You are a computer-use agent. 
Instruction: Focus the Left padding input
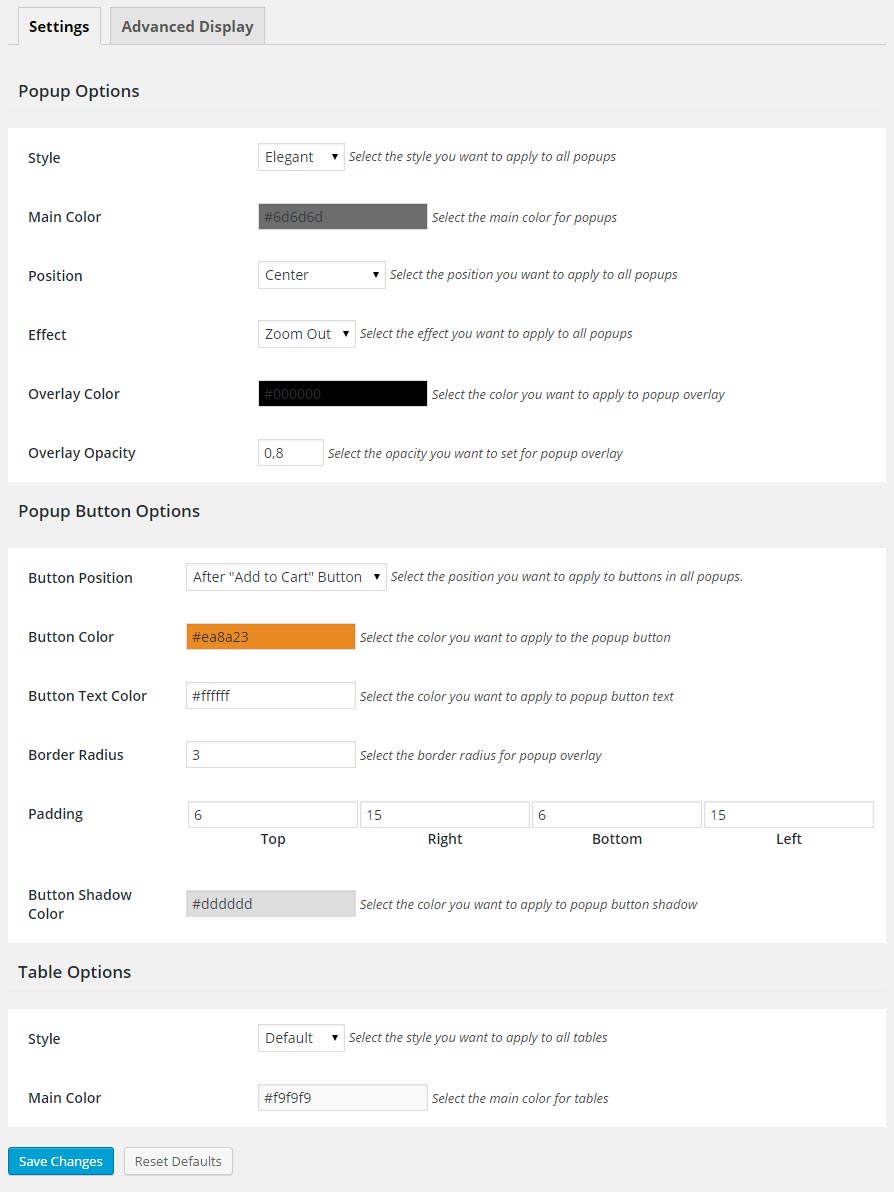pos(789,815)
